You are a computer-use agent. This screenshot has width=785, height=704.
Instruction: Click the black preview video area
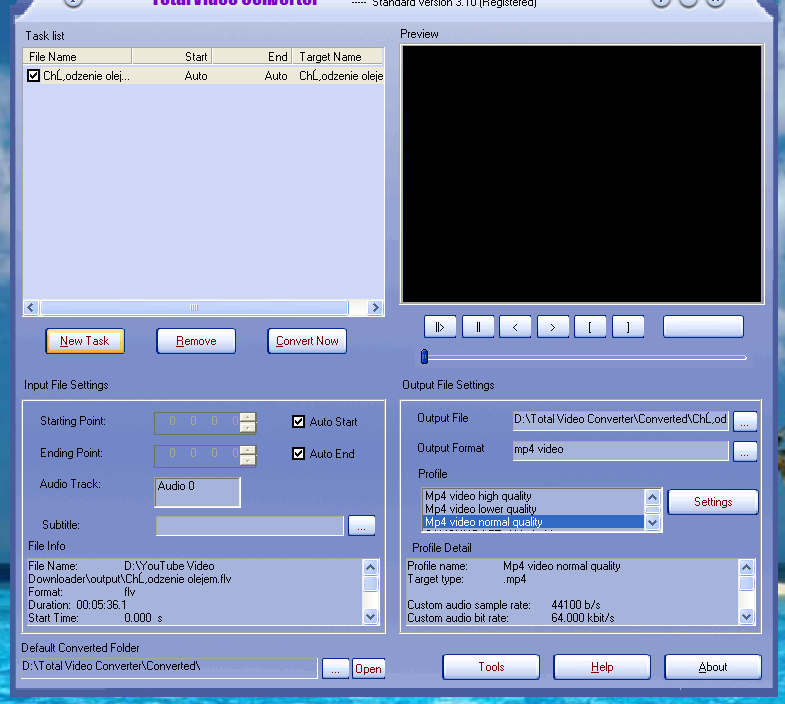[x=582, y=174]
